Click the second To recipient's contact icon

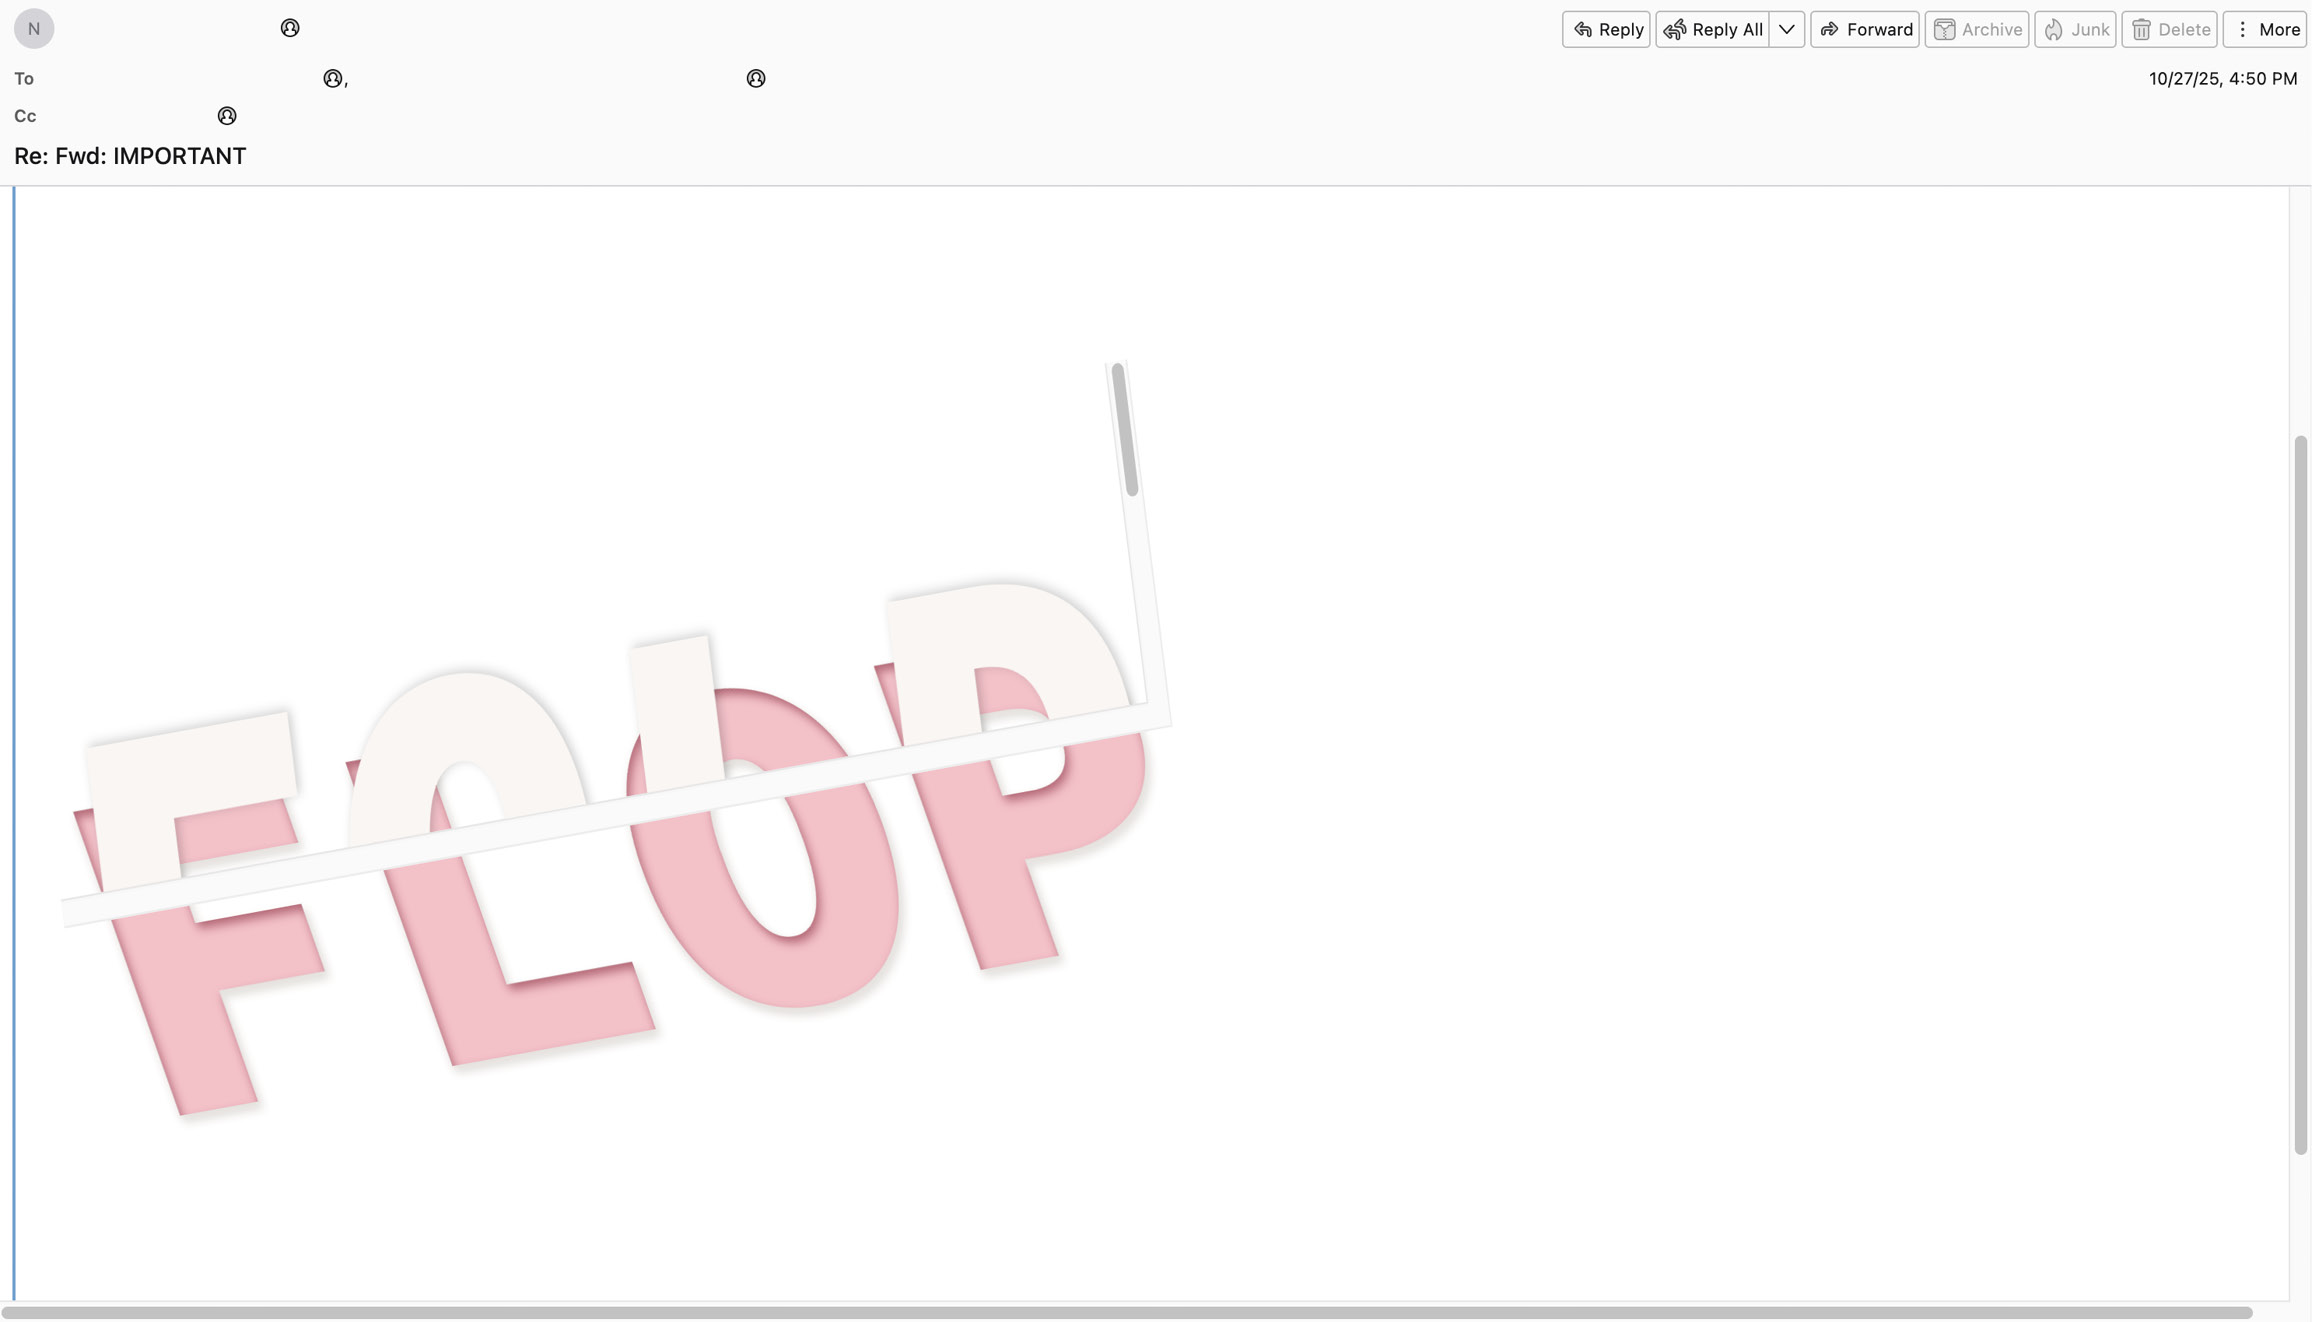[x=756, y=78]
